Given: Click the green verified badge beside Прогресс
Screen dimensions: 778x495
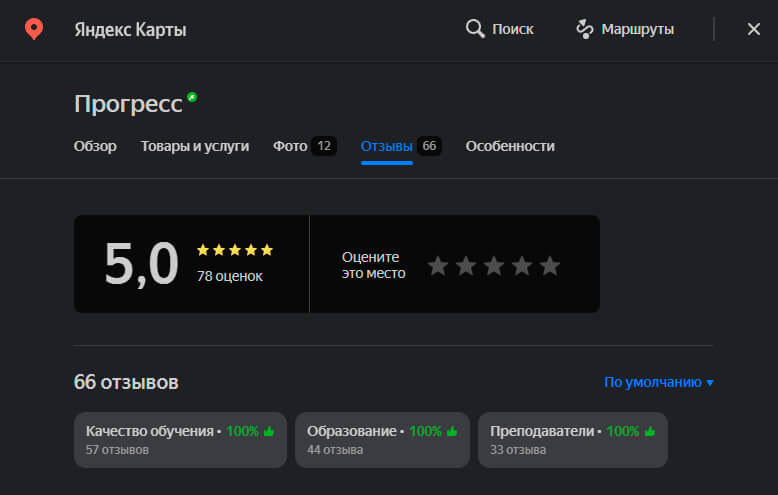Looking at the screenshot, I should pyautogui.click(x=192, y=97).
